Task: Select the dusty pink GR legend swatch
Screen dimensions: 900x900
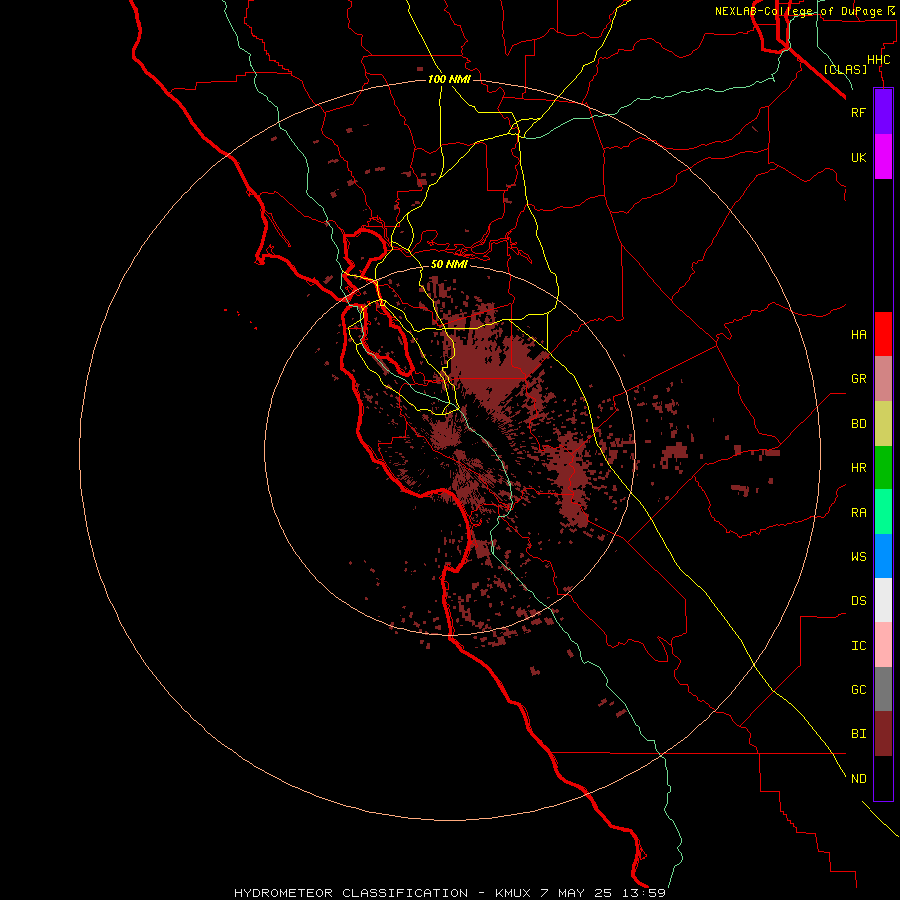Action: (x=883, y=379)
